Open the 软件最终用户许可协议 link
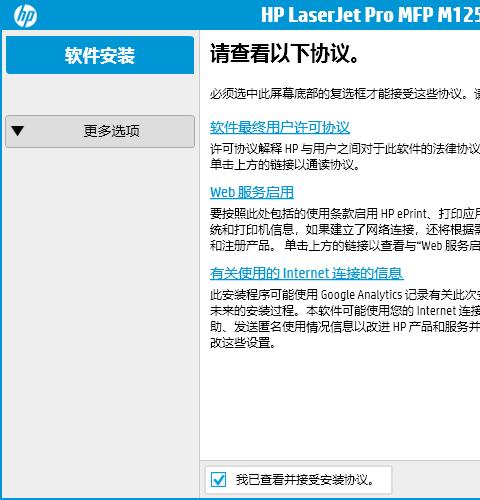480x500 pixels. point(280,127)
